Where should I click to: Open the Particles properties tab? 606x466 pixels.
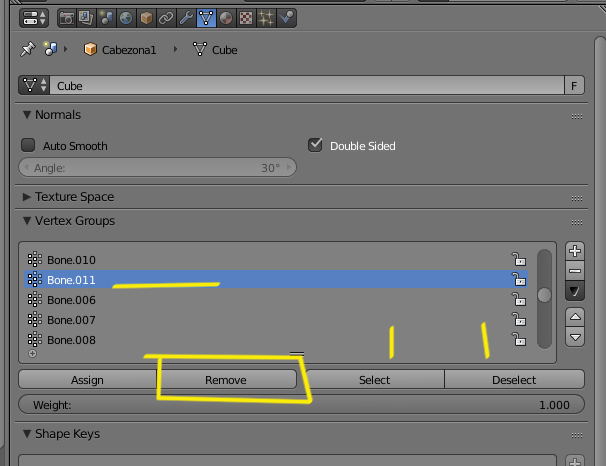click(x=266, y=18)
